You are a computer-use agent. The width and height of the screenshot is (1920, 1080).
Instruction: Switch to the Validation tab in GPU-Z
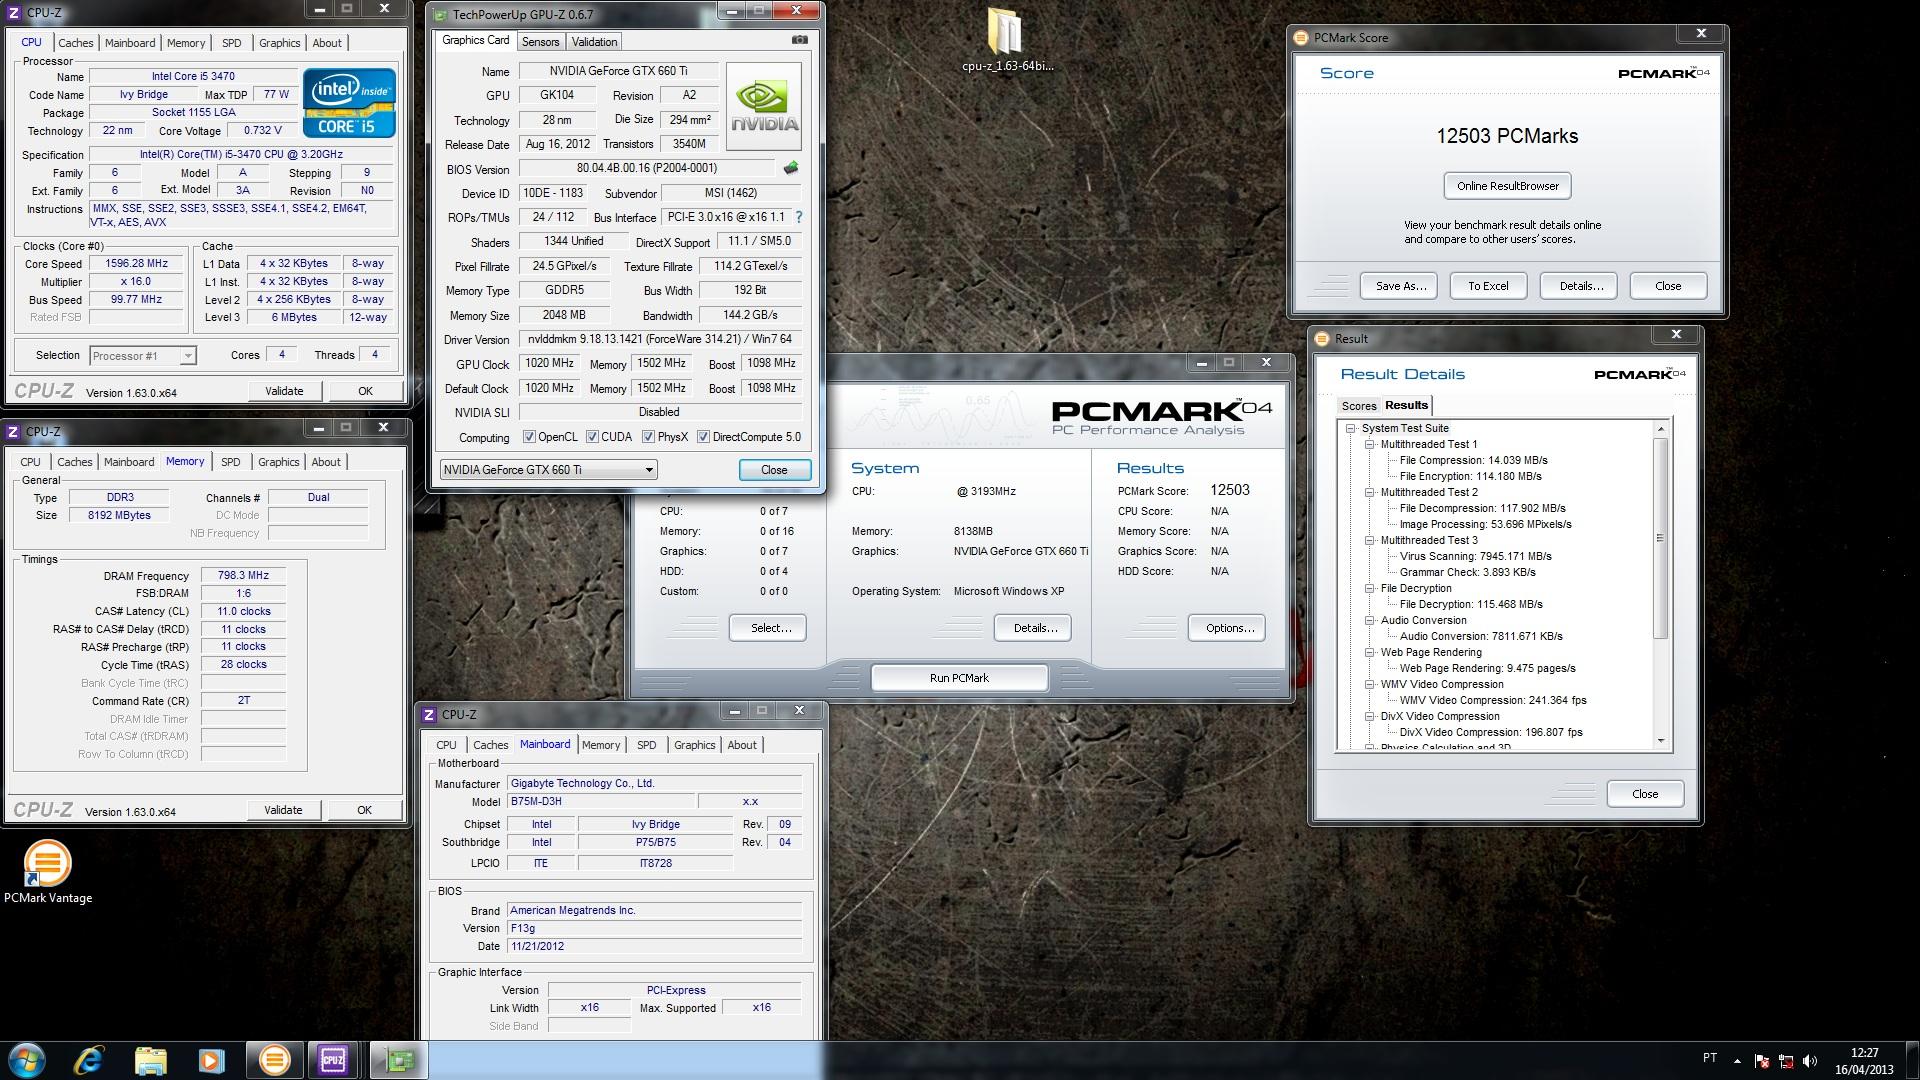pyautogui.click(x=594, y=42)
